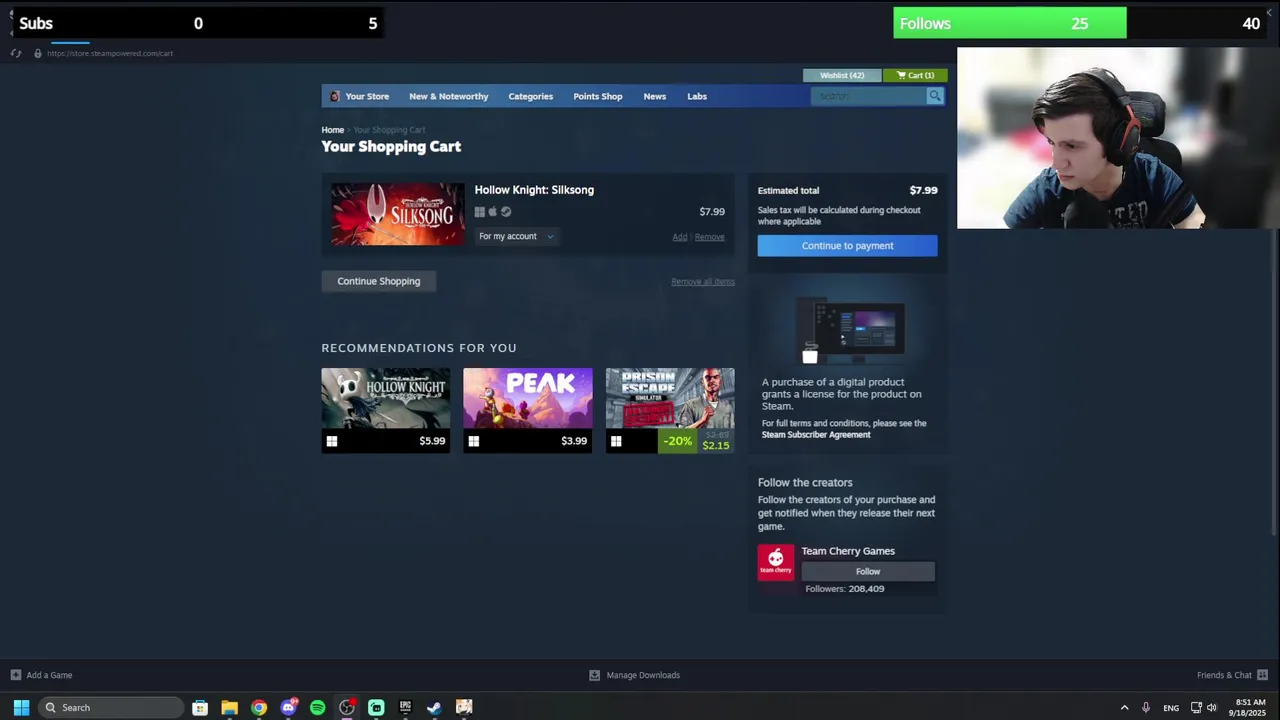
Task: Click the Hollow Knight: Silksong title
Action: [534, 190]
